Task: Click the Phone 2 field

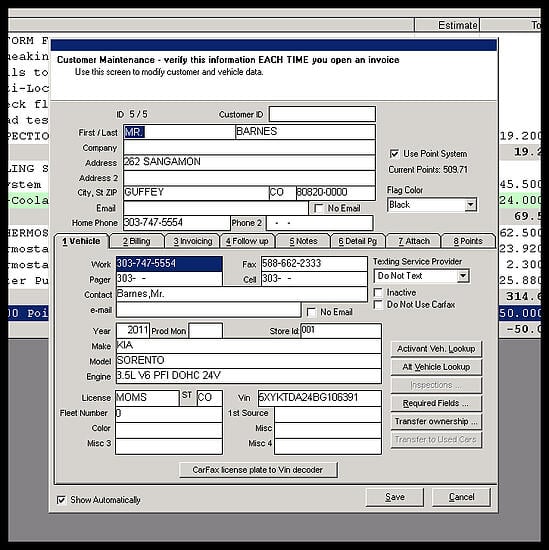Action: click(320, 223)
